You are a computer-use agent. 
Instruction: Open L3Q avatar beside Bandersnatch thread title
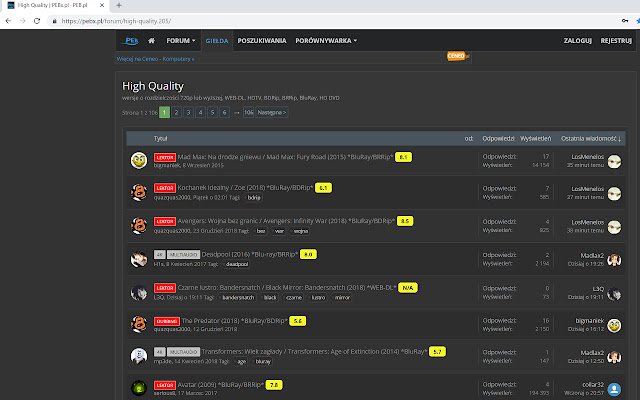tap(139, 292)
